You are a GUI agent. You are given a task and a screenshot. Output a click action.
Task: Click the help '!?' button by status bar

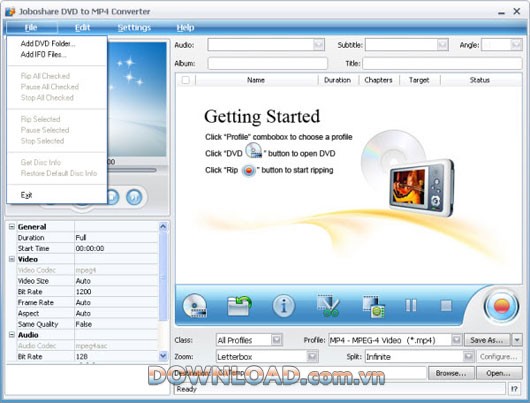pos(514,389)
